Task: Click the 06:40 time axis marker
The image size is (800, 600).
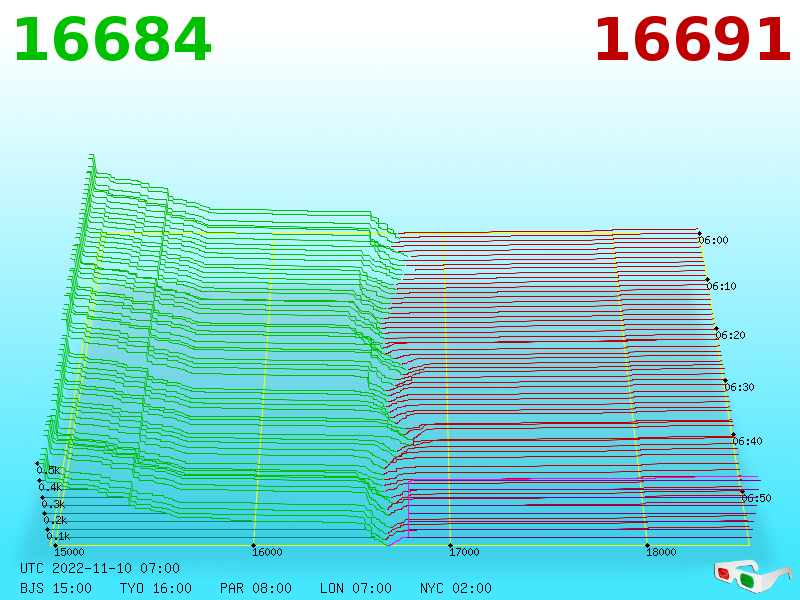Action: tap(747, 441)
